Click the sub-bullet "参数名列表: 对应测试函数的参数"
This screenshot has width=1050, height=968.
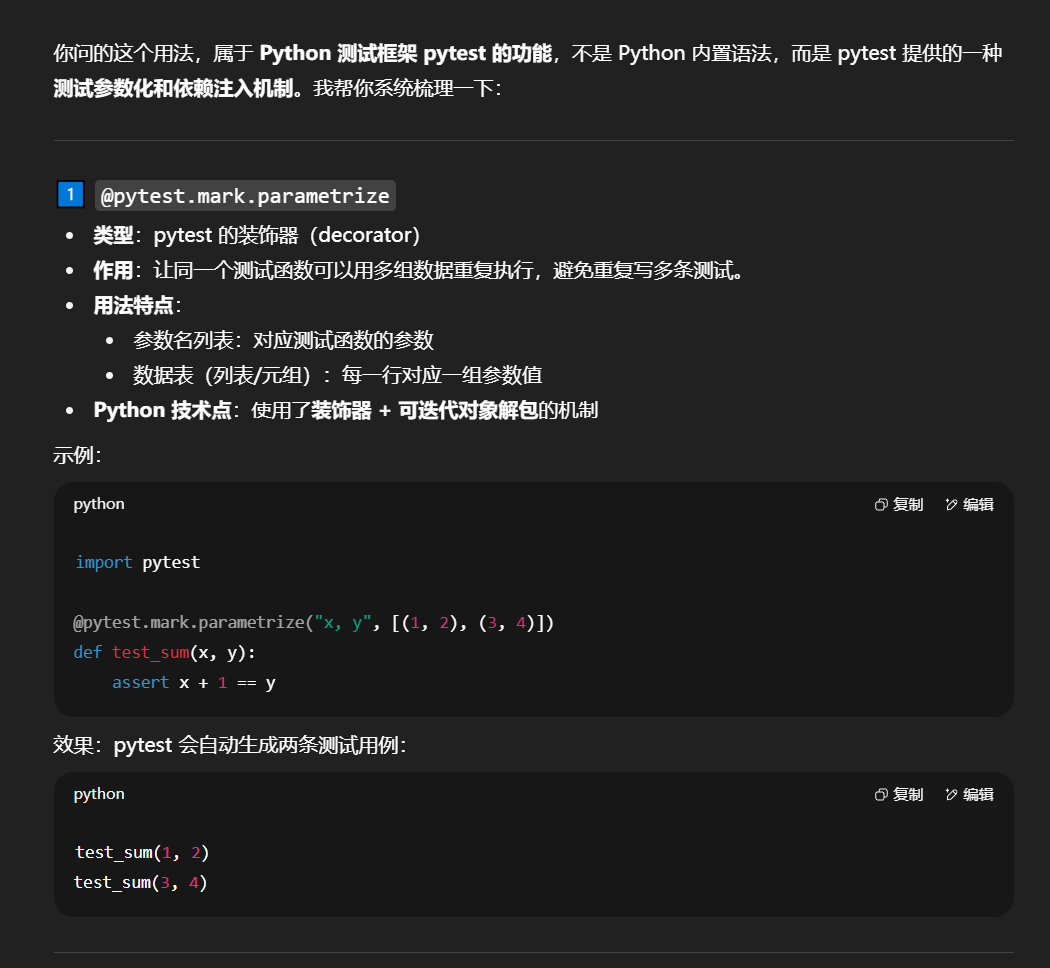[x=283, y=340]
